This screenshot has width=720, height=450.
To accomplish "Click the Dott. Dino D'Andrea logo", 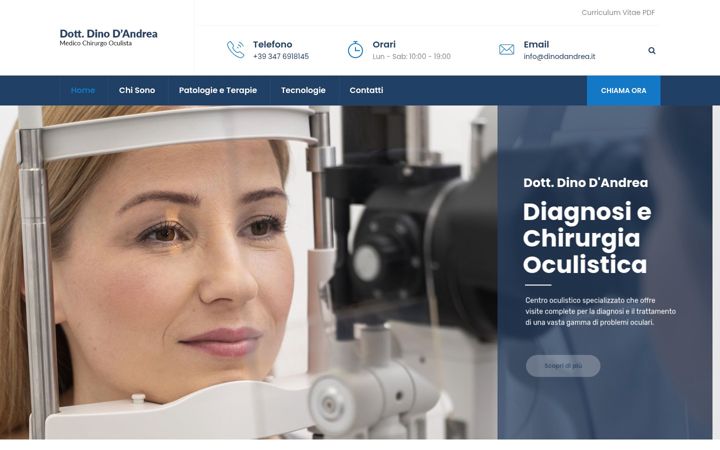I will pos(108,37).
